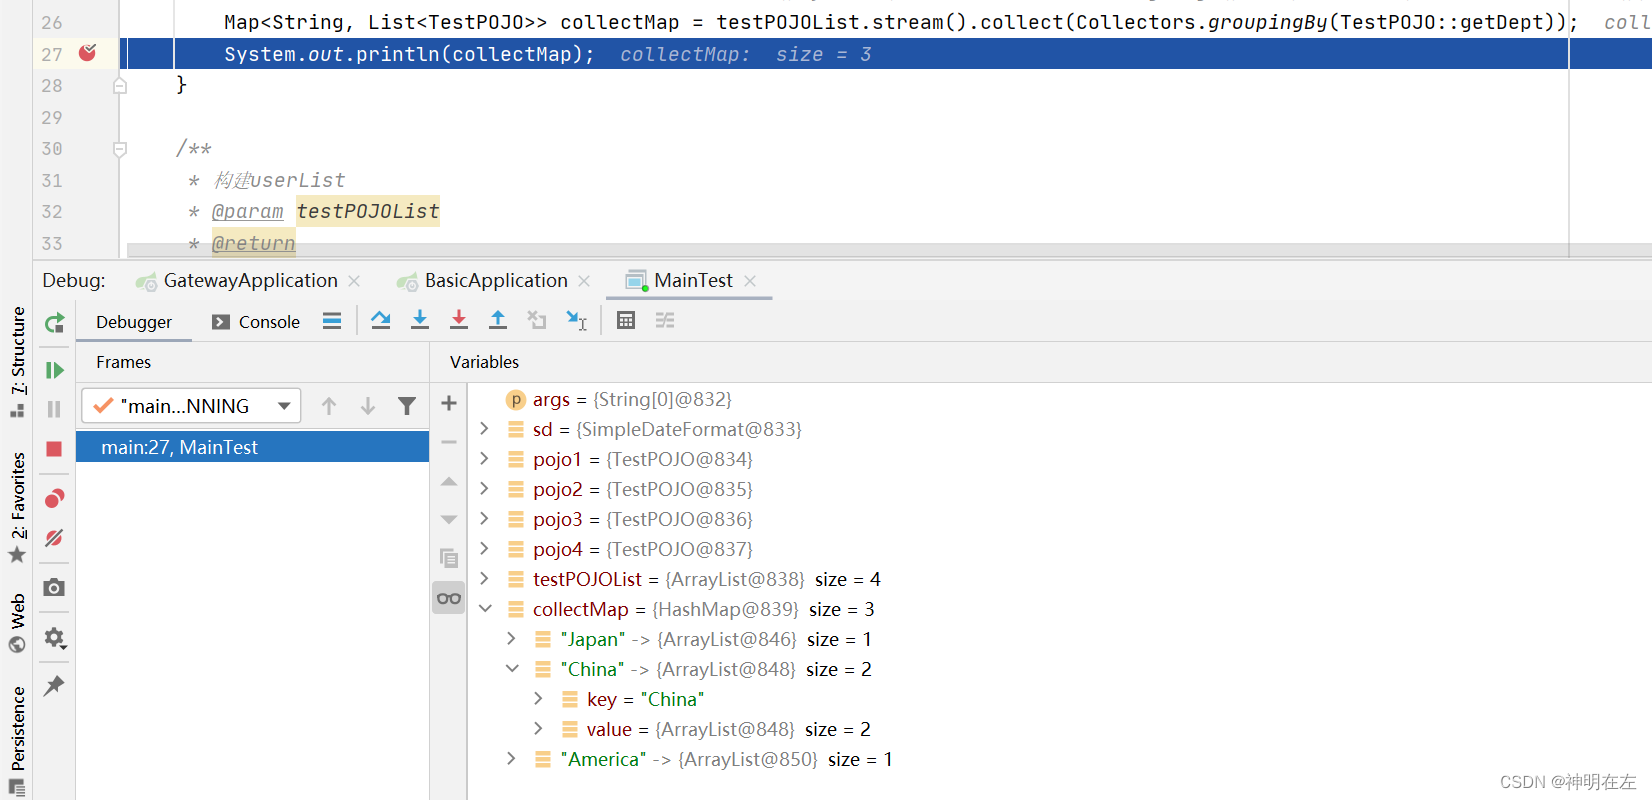Click the Frames filter icon
The height and width of the screenshot is (800, 1652).
click(x=407, y=406)
